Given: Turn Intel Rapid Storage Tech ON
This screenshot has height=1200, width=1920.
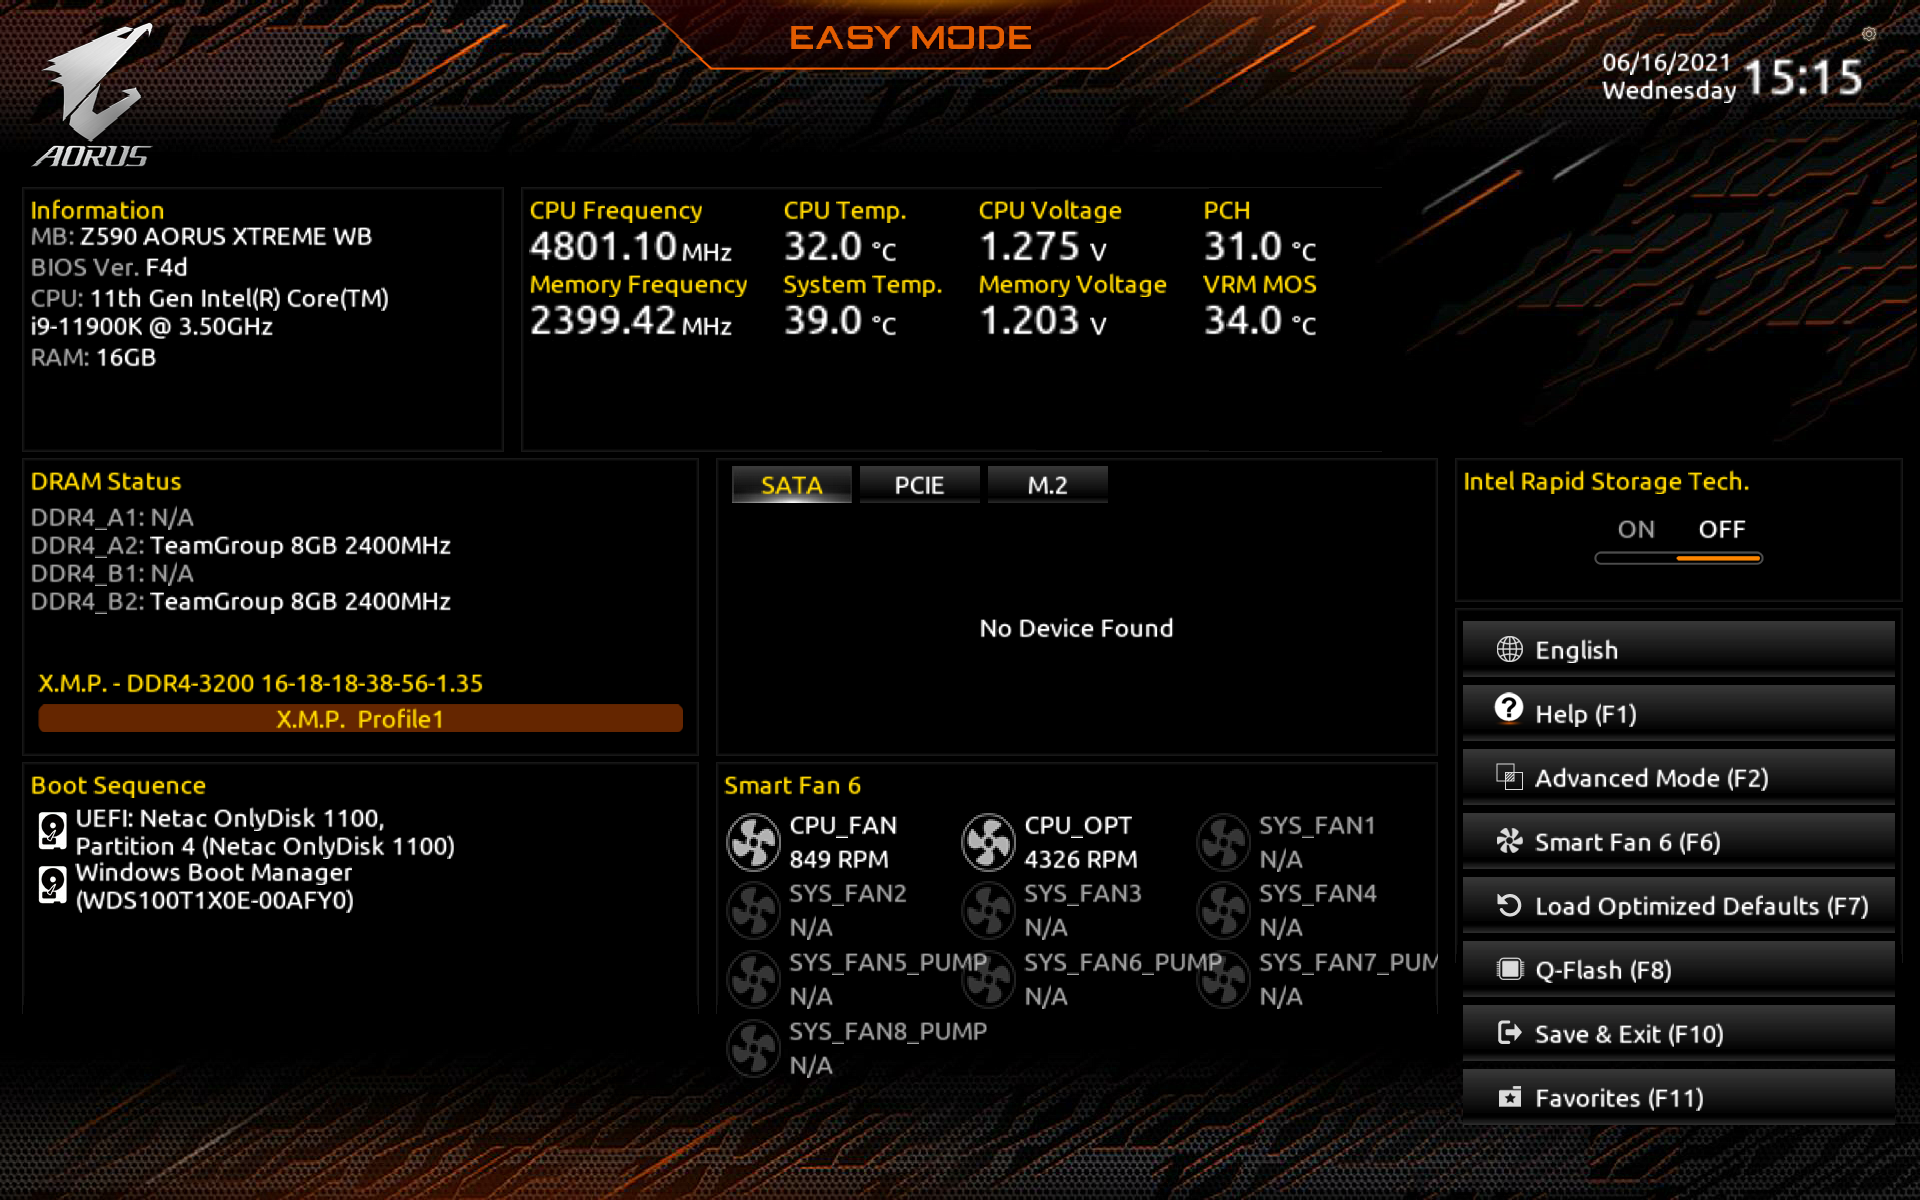Looking at the screenshot, I should tap(1636, 529).
